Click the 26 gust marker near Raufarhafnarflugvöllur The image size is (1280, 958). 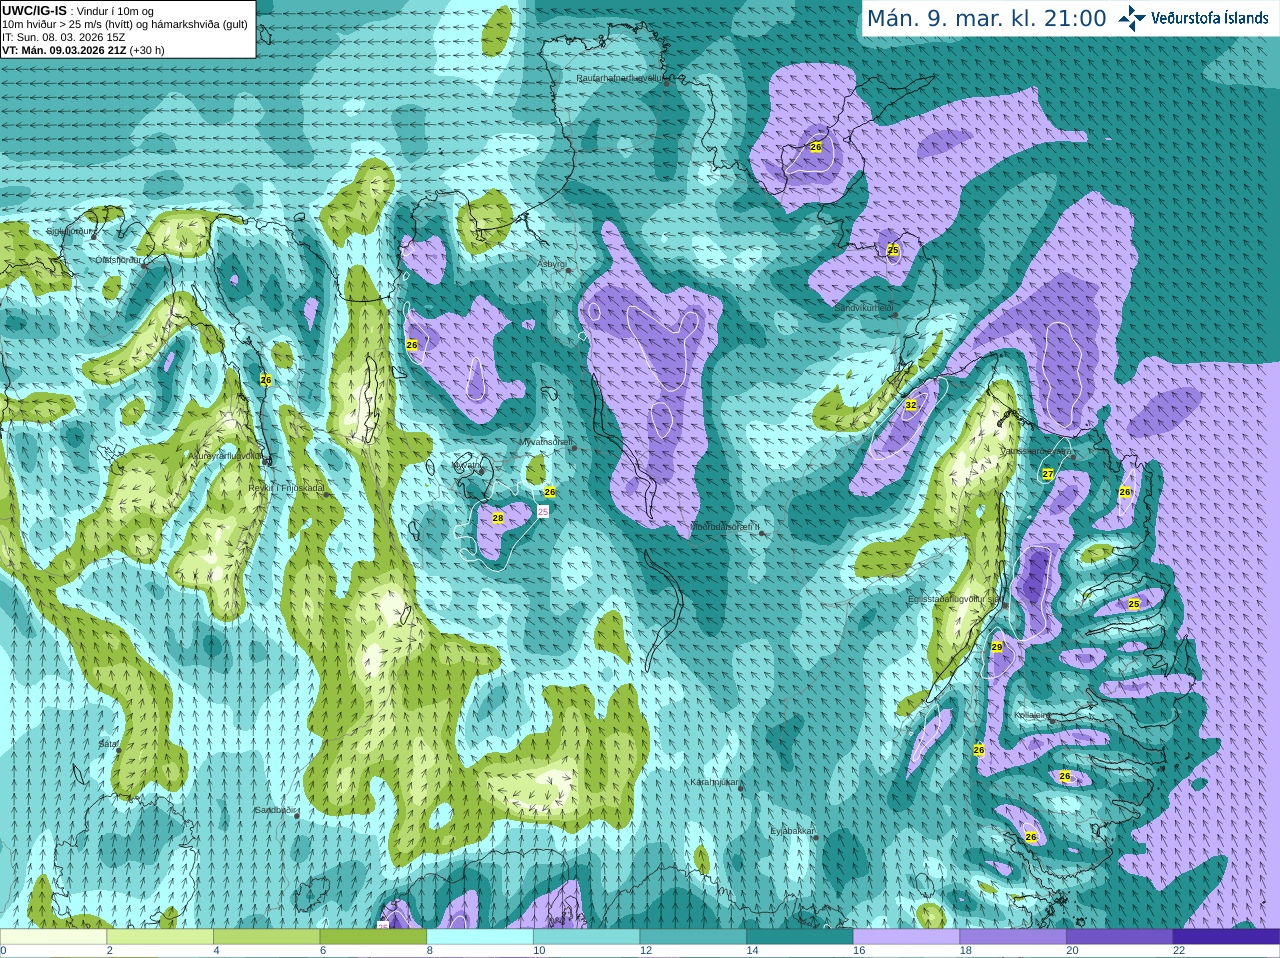(816, 147)
